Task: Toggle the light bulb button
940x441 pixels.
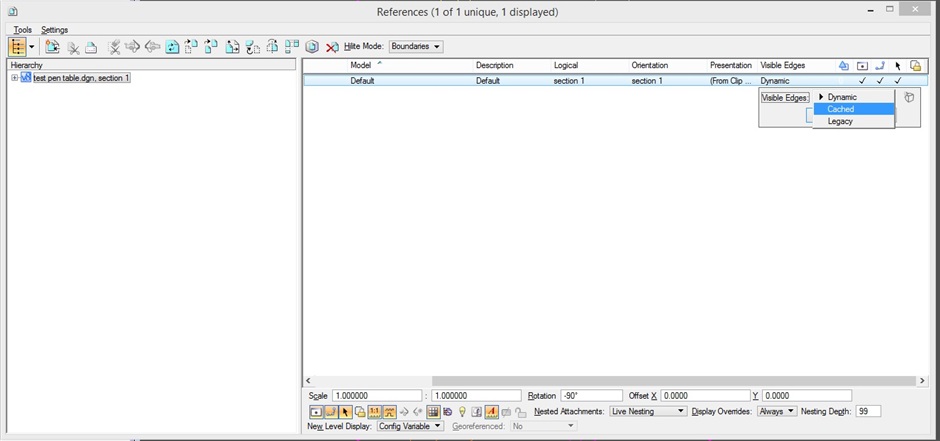Action: click(462, 412)
